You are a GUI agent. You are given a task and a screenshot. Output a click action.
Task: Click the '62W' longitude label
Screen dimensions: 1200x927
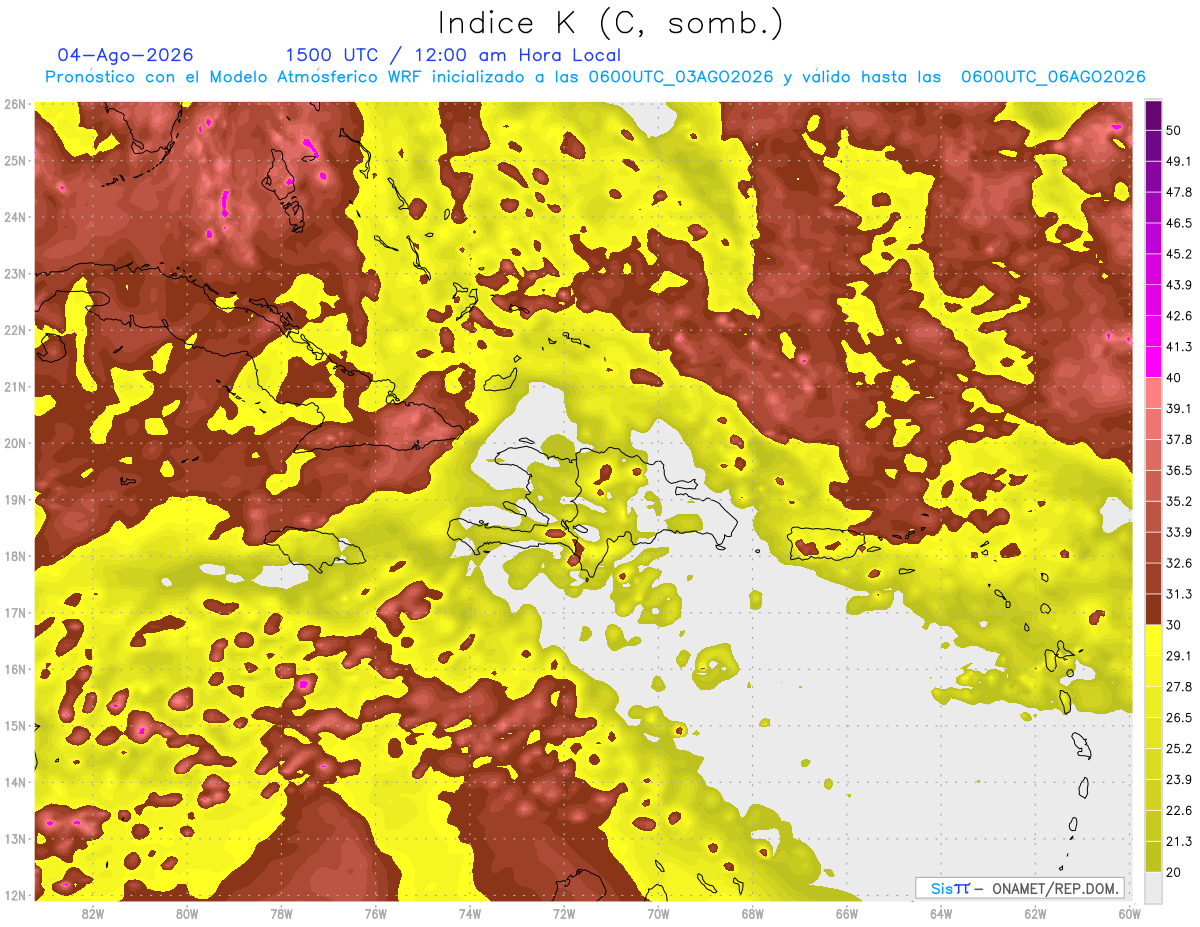pyautogui.click(x=1035, y=914)
